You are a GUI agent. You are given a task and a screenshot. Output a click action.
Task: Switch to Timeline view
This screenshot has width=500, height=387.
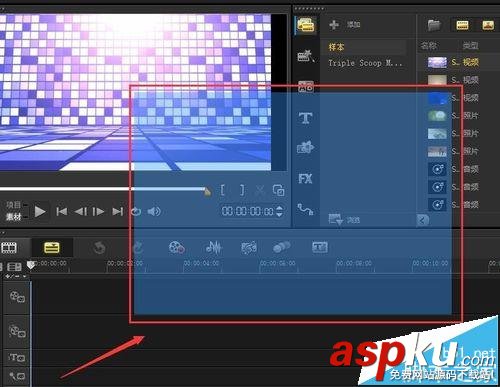52,248
